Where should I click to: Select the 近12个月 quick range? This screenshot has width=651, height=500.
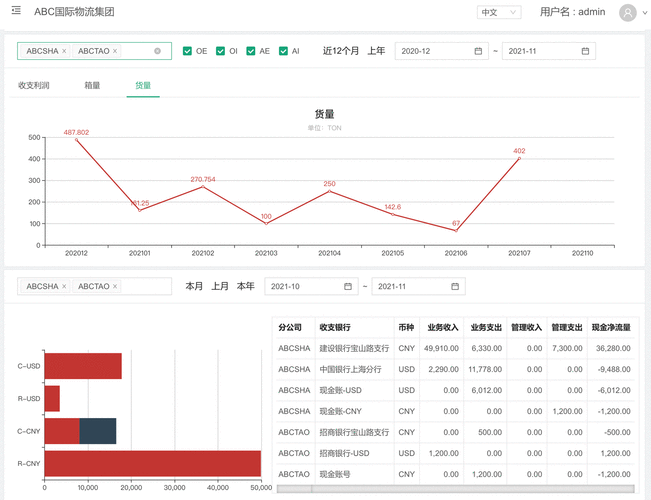340,51
